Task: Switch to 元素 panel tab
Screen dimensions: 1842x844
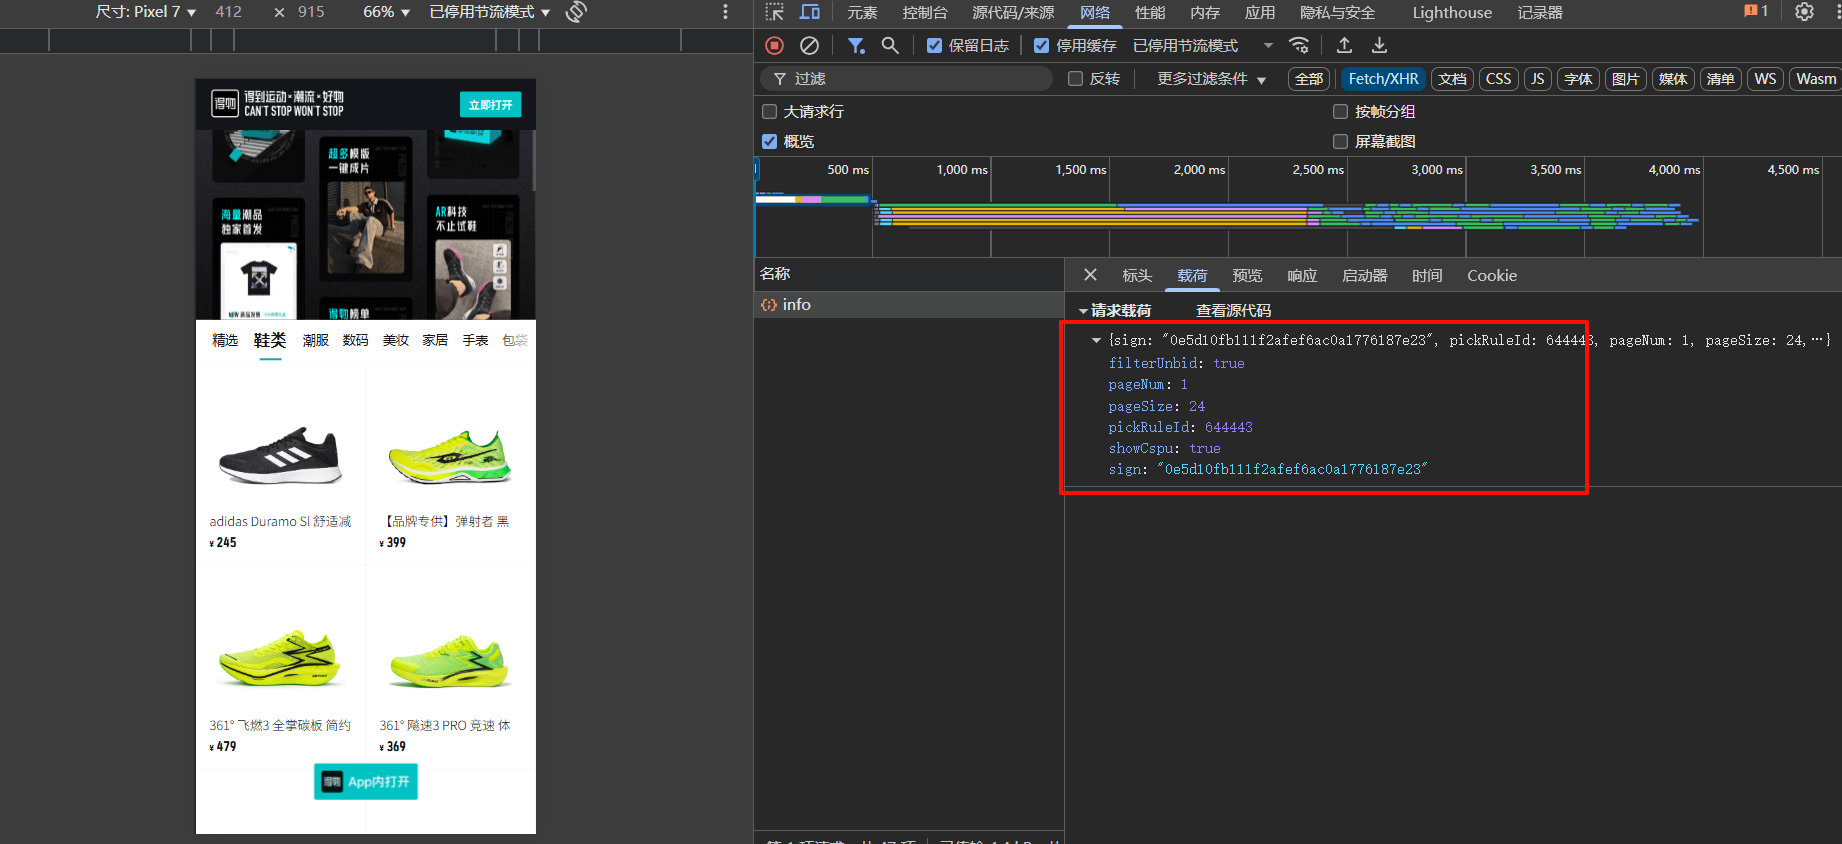Action: click(862, 12)
